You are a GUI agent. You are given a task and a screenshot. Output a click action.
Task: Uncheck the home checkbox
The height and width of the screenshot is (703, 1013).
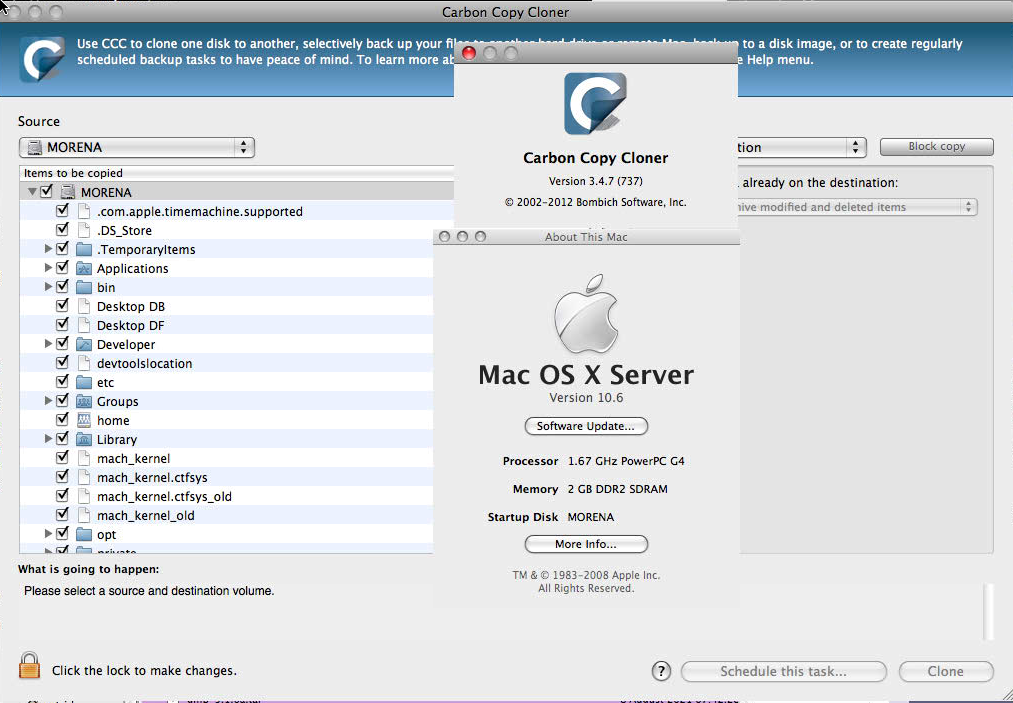point(63,419)
